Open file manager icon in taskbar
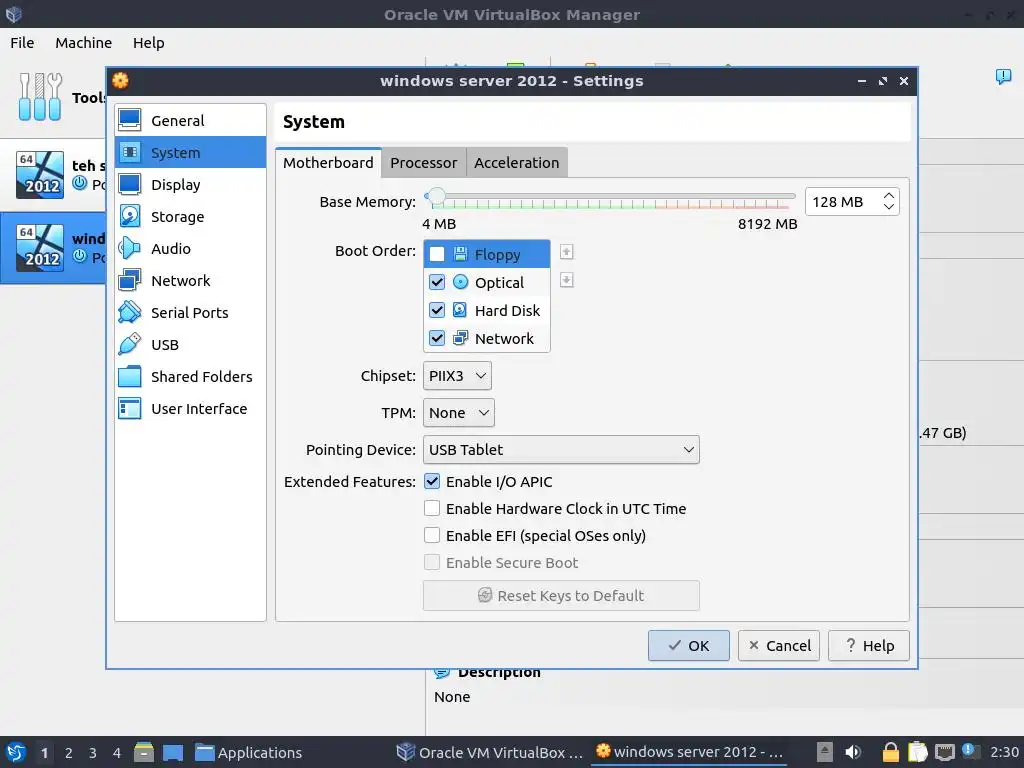The image size is (1024, 768). [144, 752]
